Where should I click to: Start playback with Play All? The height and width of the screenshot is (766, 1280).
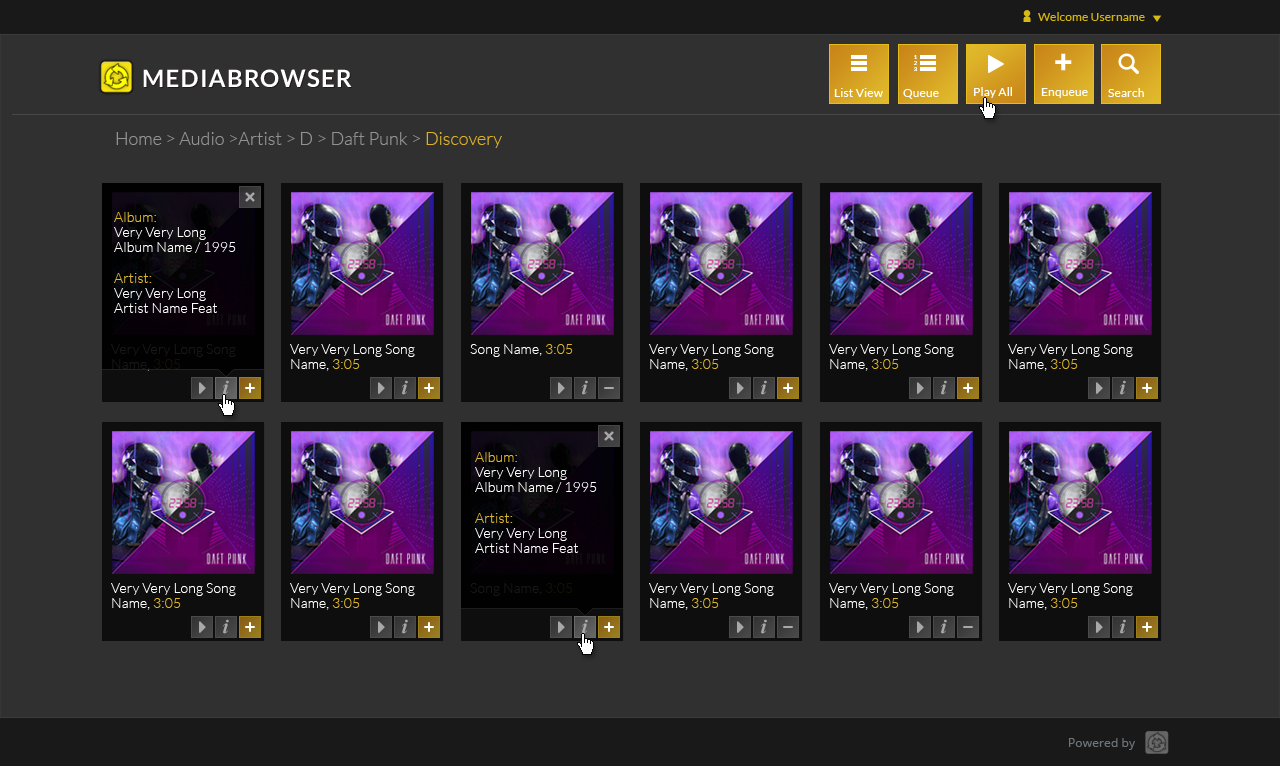996,74
